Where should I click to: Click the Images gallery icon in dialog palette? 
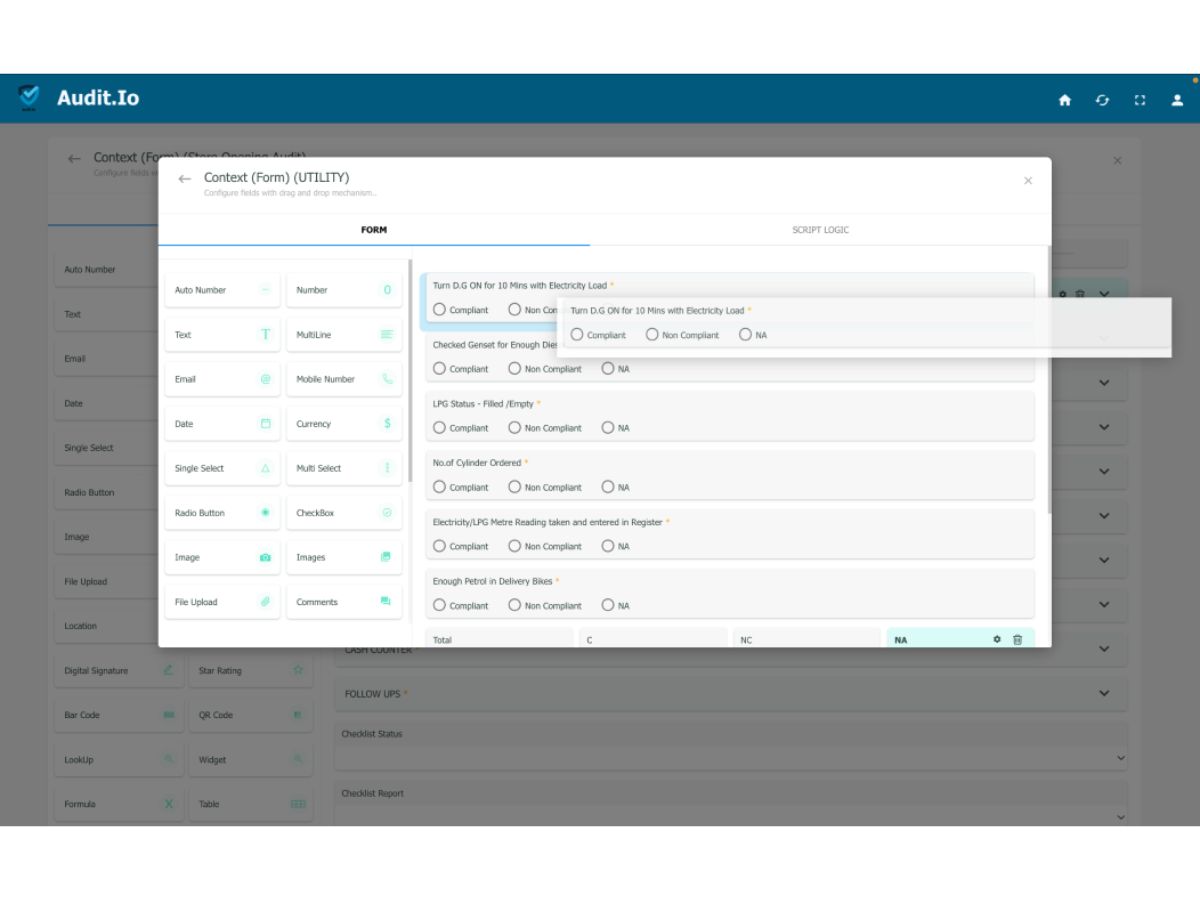coord(386,557)
